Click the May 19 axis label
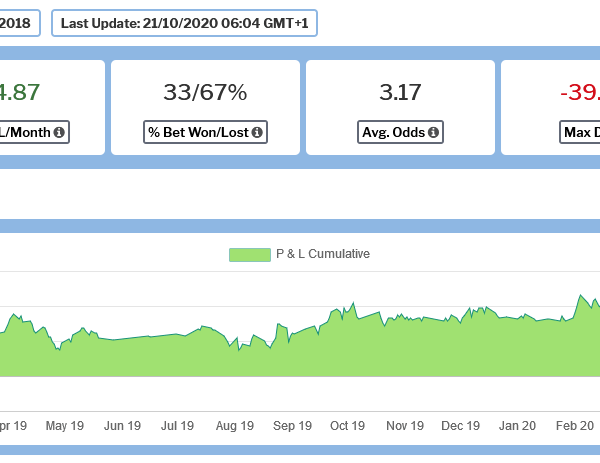This screenshot has width=600, height=463. point(64,426)
